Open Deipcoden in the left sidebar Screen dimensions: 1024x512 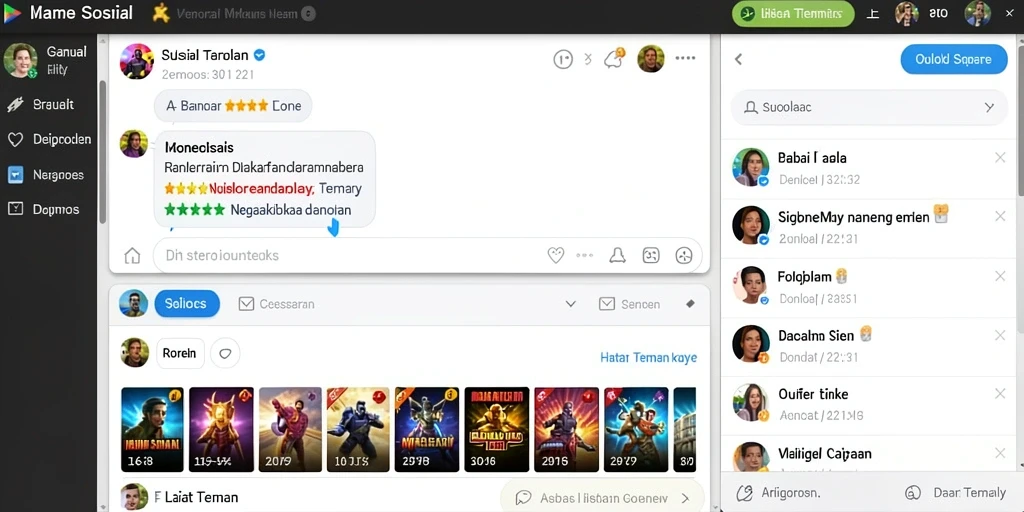pos(49,139)
